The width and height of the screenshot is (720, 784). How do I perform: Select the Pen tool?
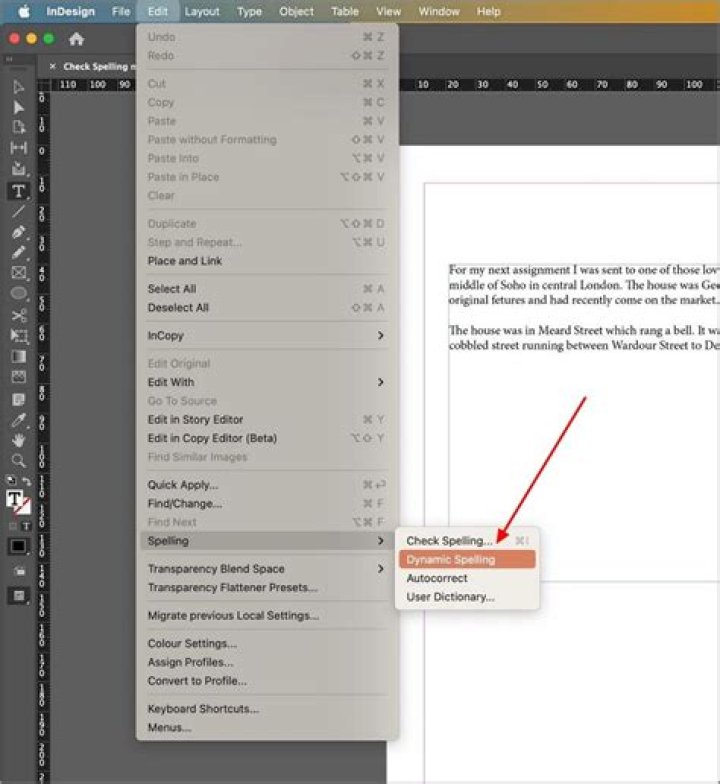pos(18,232)
